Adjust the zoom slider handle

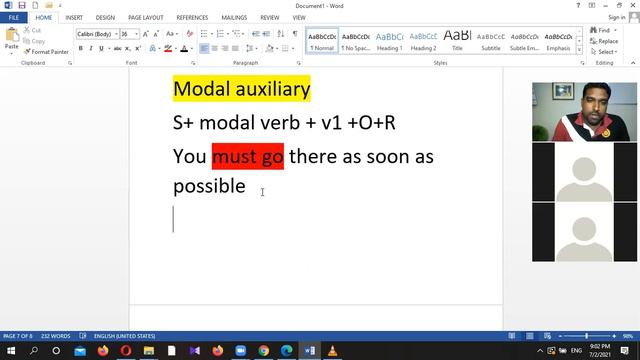pyautogui.click(x=587, y=336)
